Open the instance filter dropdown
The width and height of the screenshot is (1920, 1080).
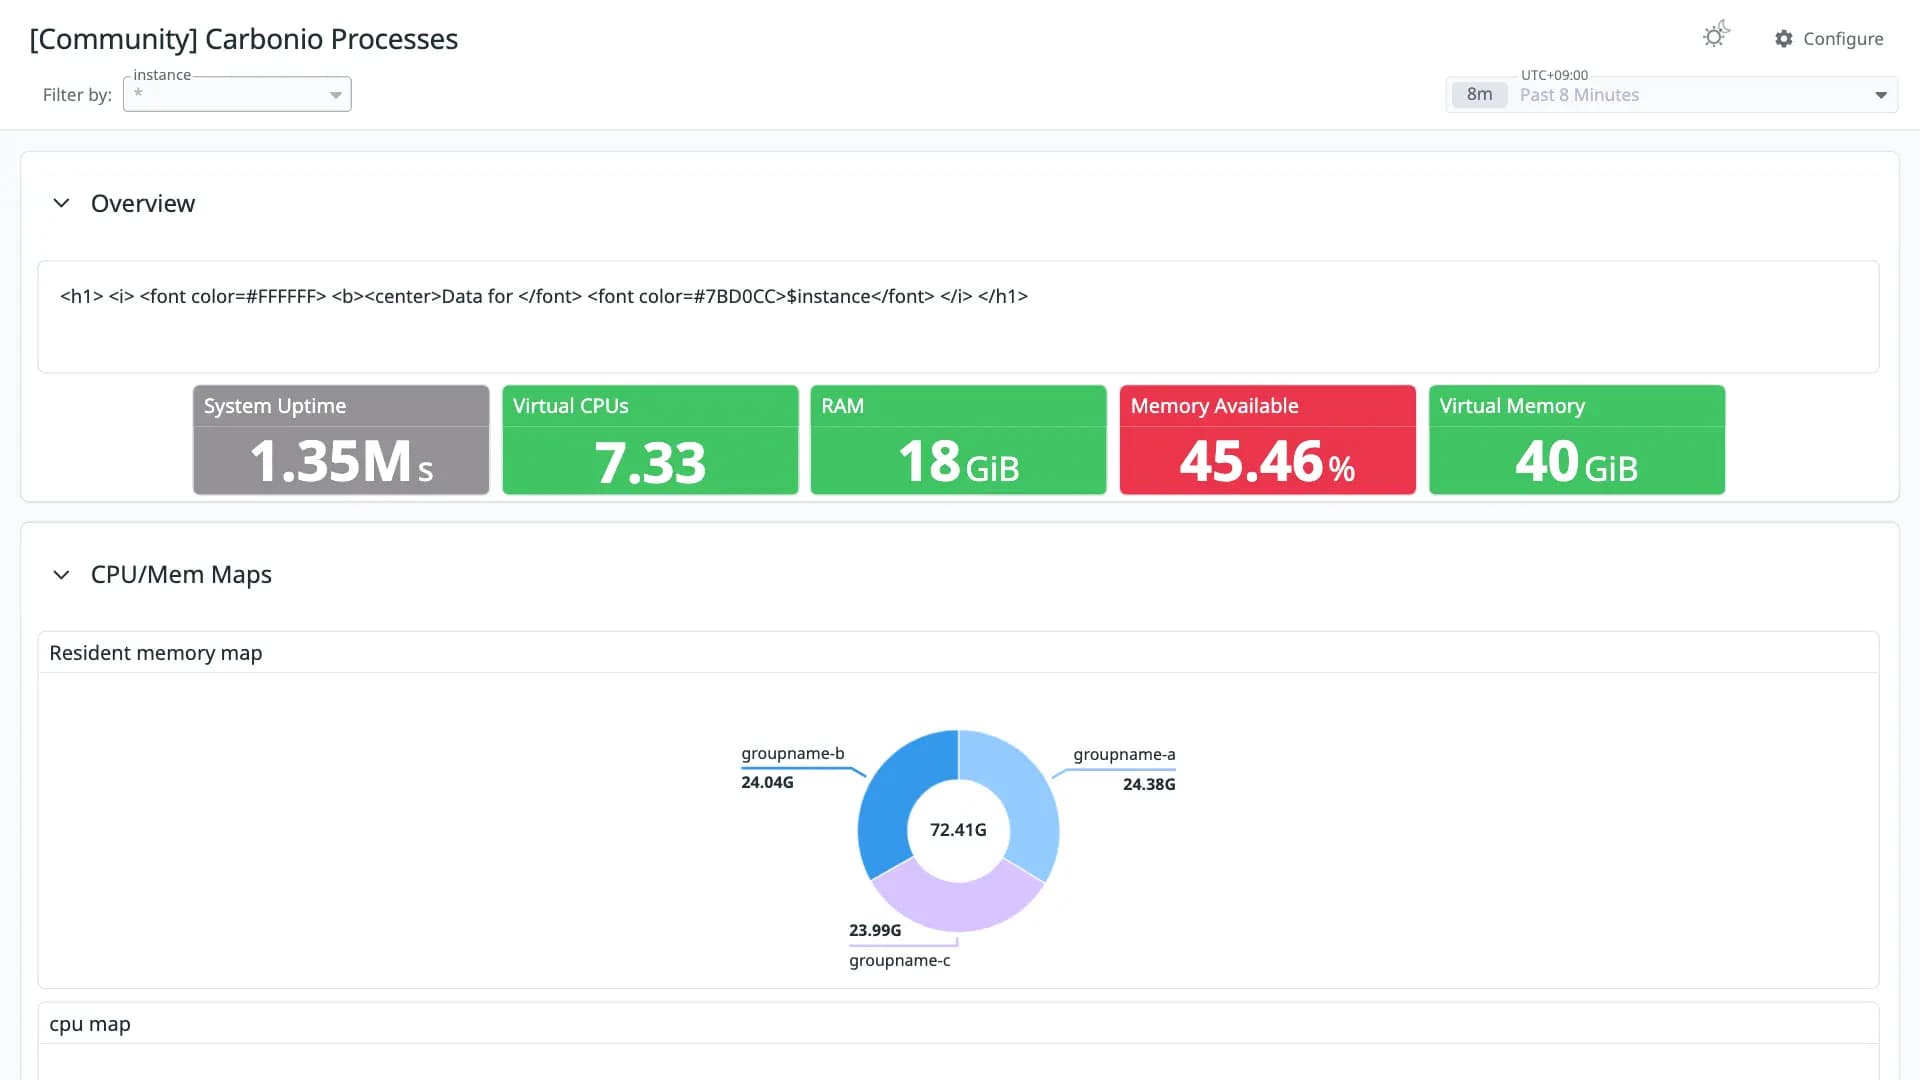click(x=237, y=94)
